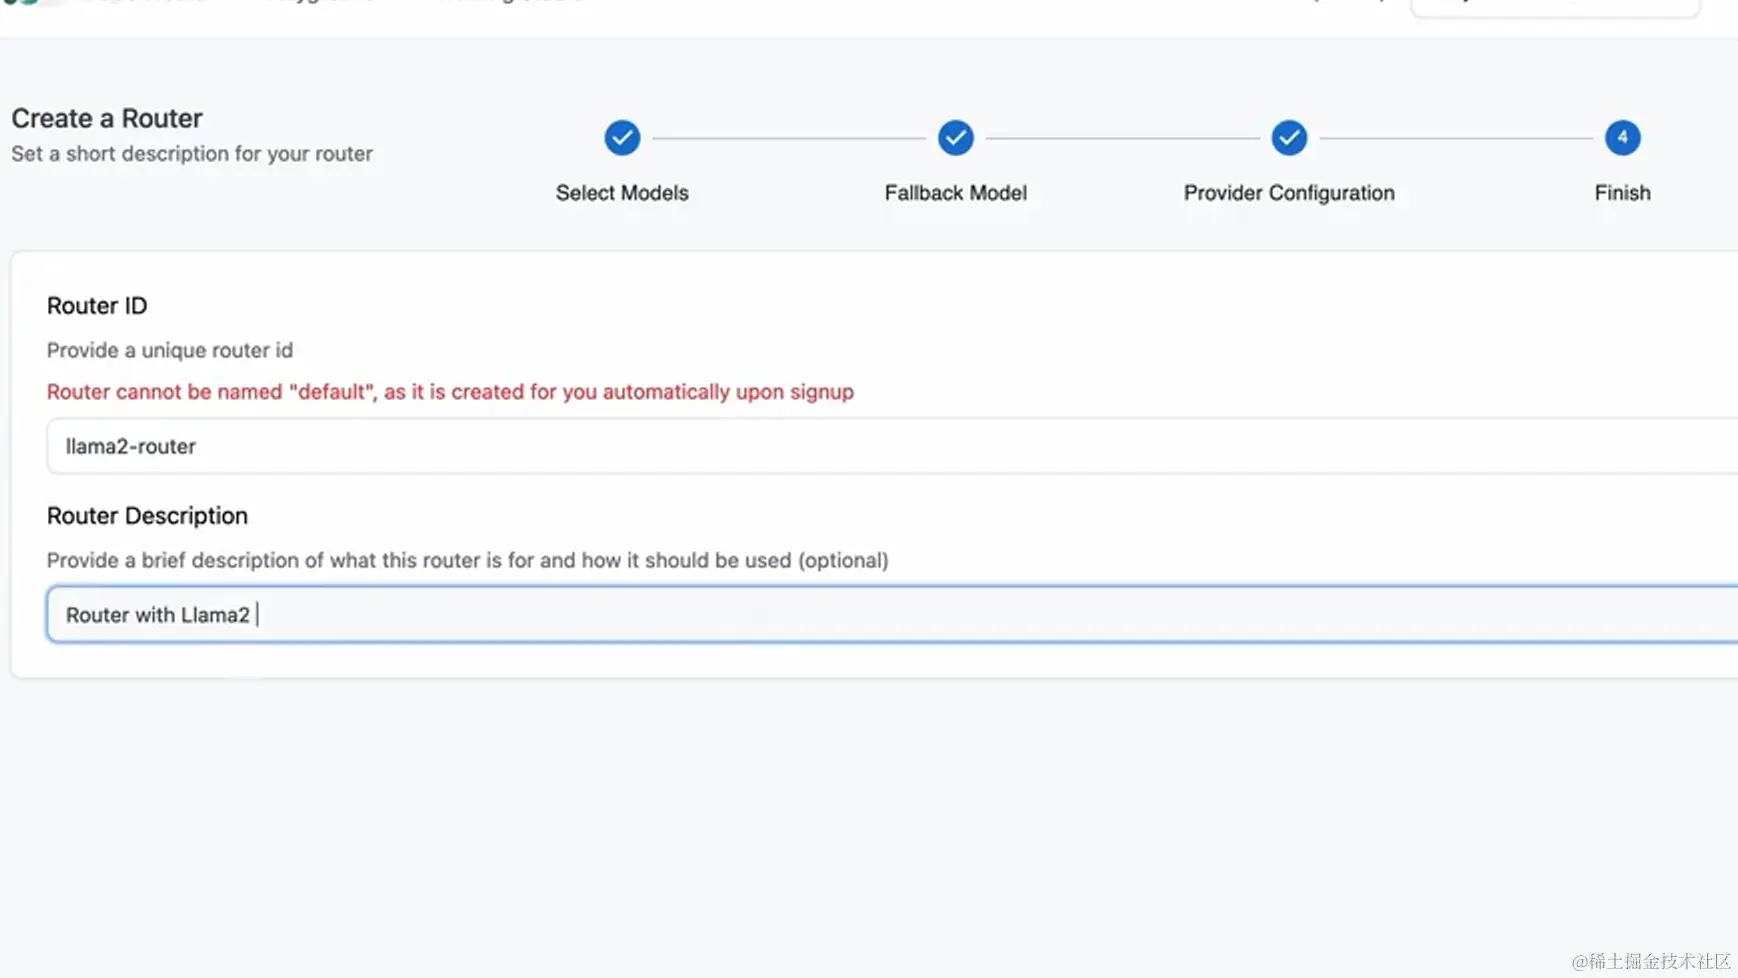
Task: Click the optional router description helper text
Action: (467, 560)
